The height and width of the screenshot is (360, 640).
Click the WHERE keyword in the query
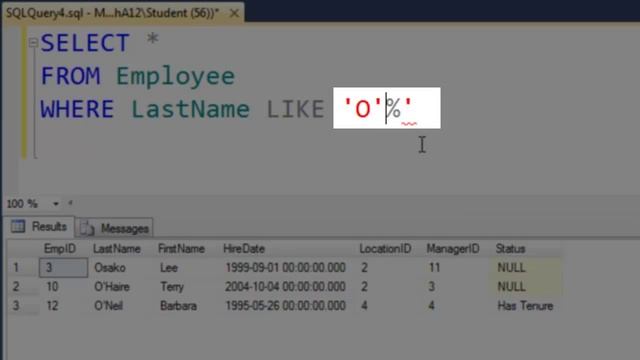77,109
